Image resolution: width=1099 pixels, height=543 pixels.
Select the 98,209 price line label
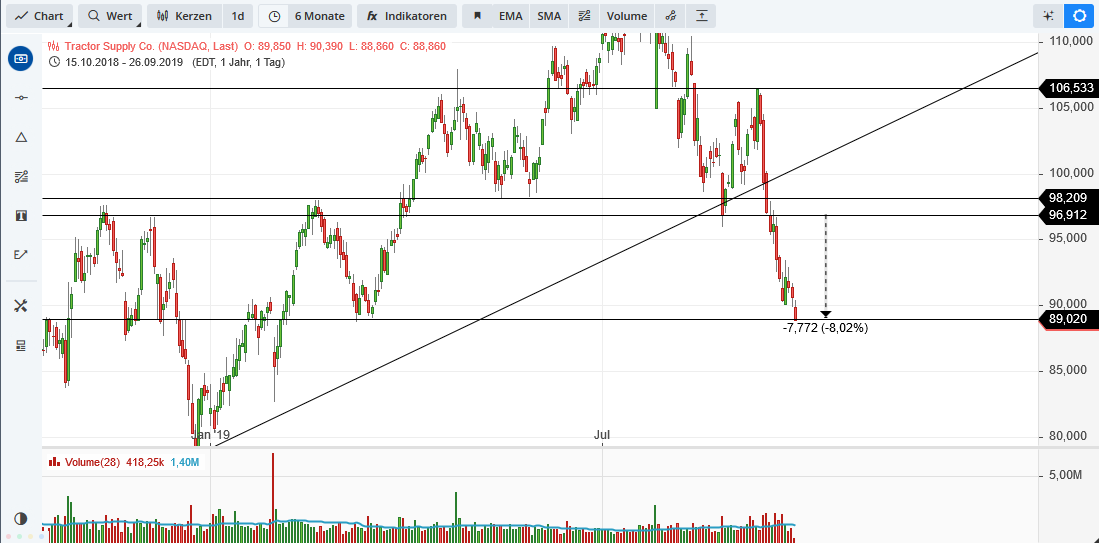[x=1067, y=198]
